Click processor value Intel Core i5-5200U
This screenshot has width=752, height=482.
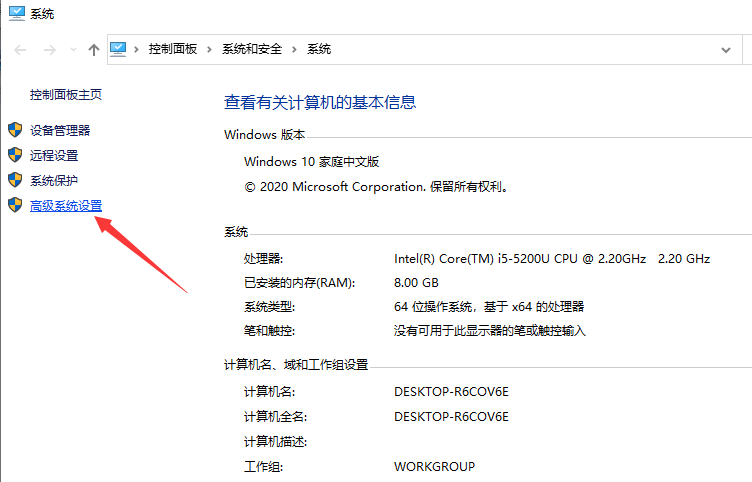coord(552,259)
